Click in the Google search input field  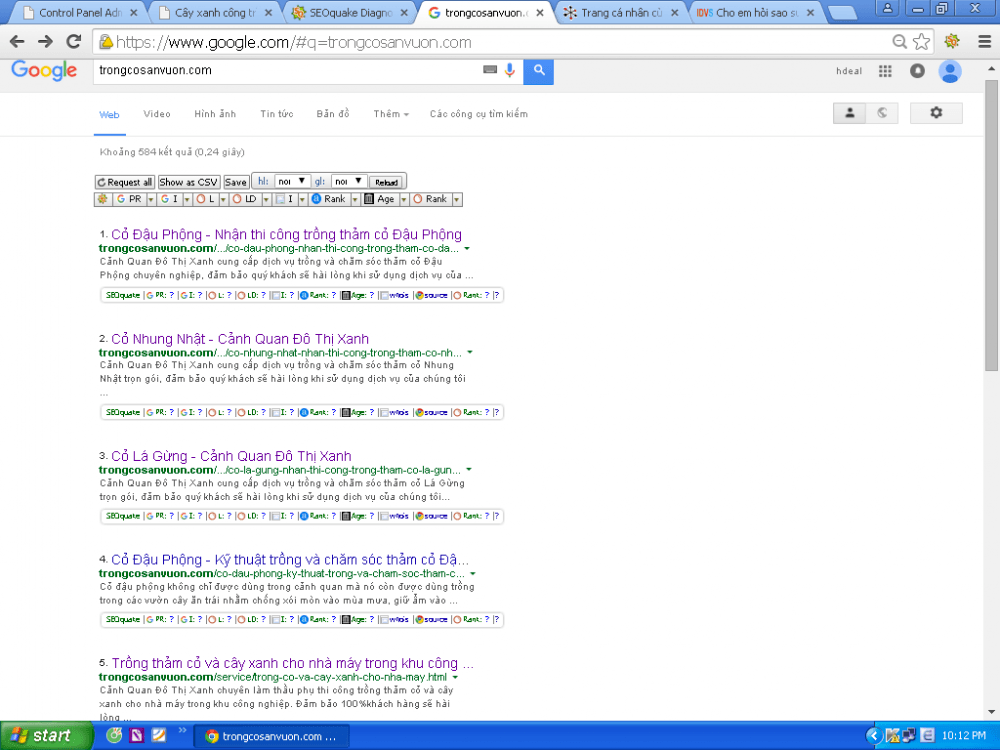click(x=287, y=70)
